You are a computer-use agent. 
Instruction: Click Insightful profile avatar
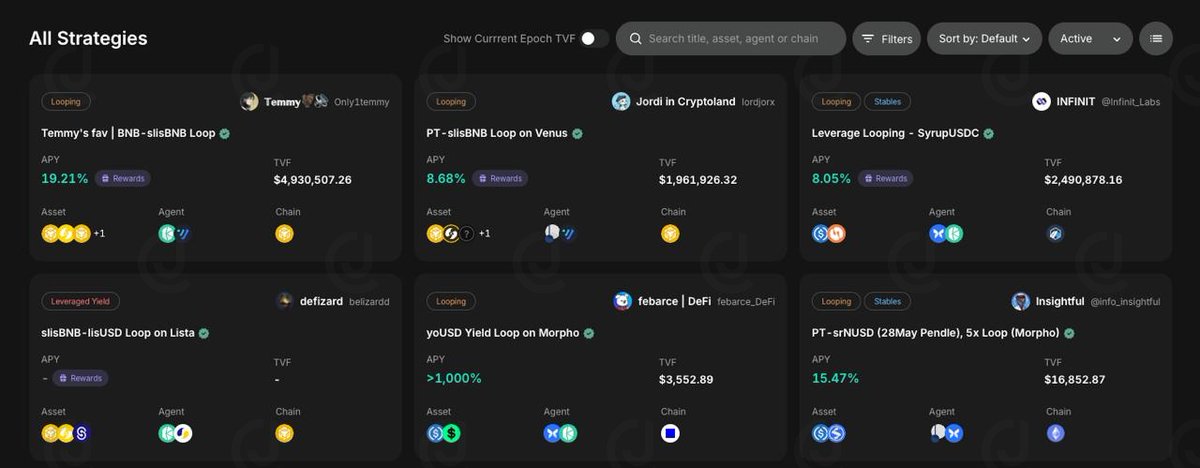[x=1020, y=301]
